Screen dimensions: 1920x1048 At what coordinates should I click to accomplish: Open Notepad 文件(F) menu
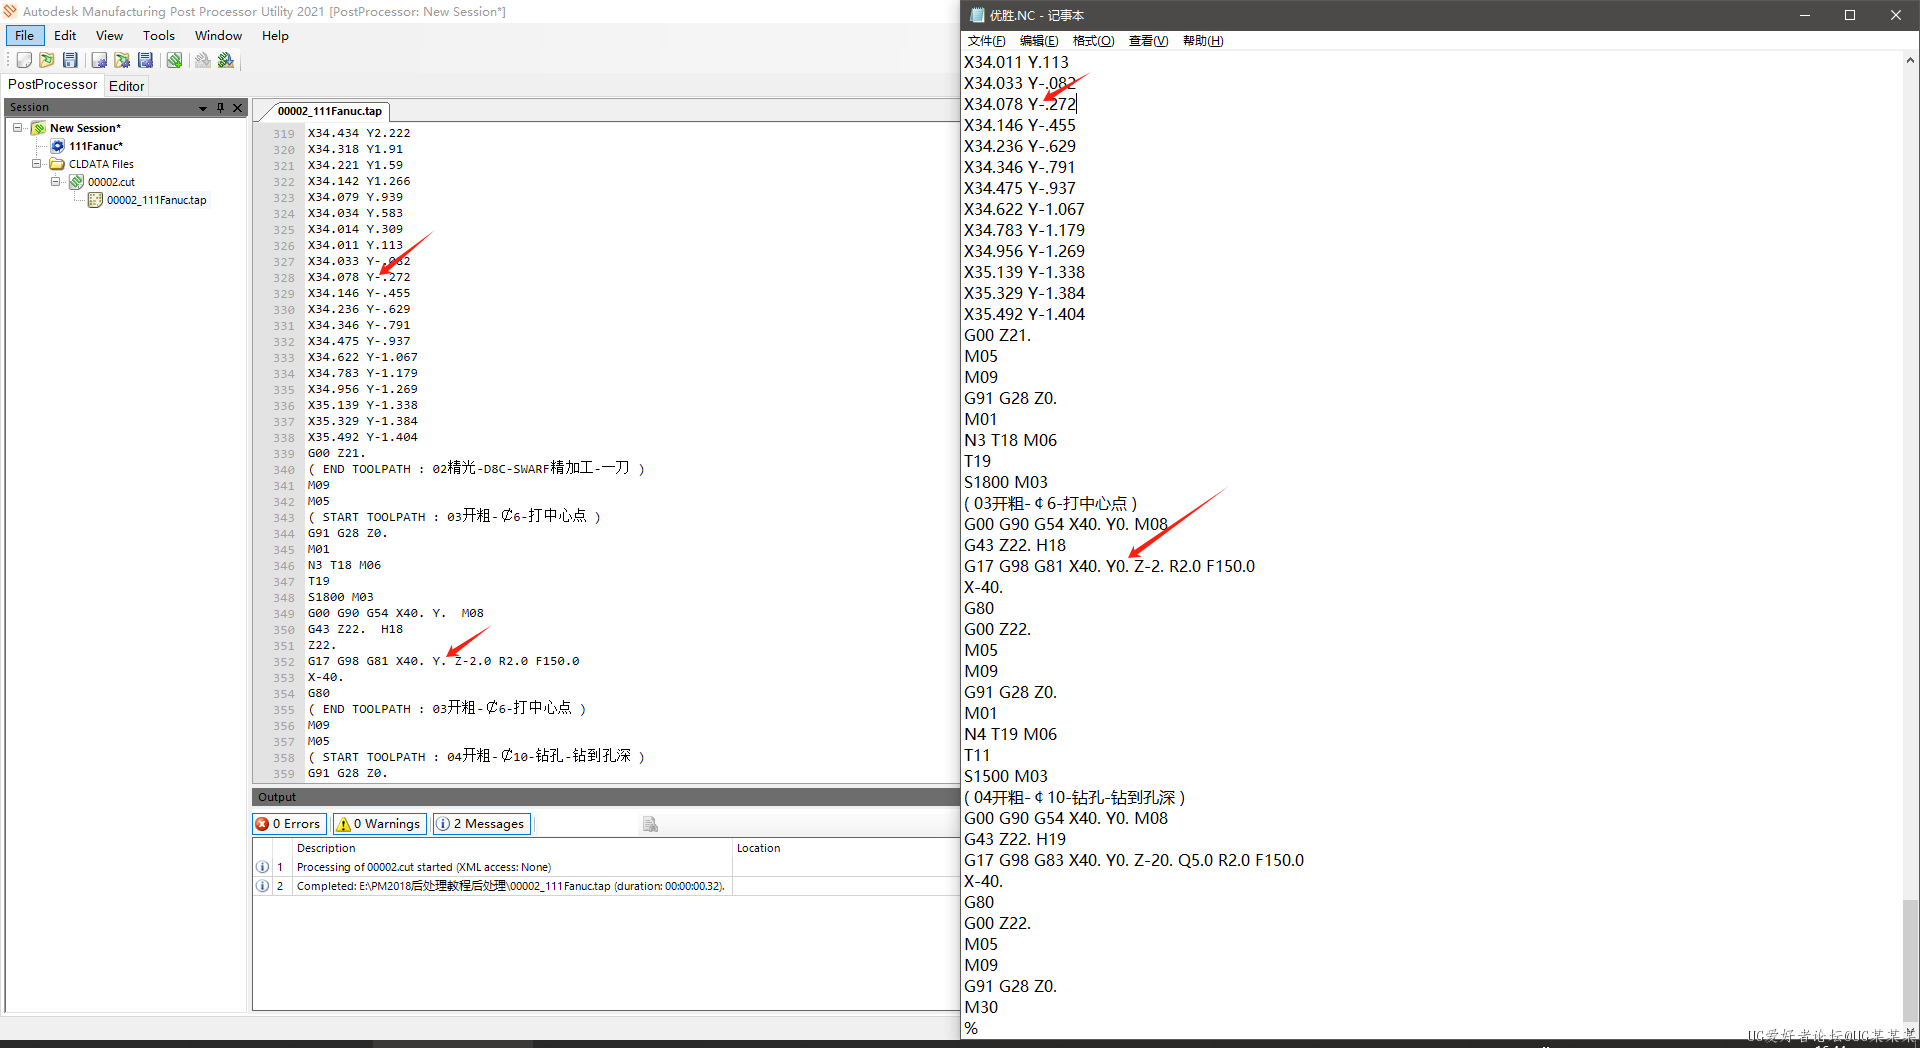(986, 41)
